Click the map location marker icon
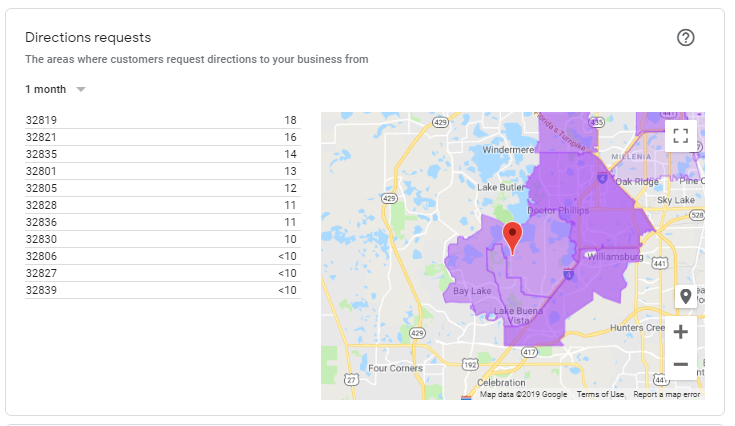This screenshot has width=735, height=426. tap(685, 296)
